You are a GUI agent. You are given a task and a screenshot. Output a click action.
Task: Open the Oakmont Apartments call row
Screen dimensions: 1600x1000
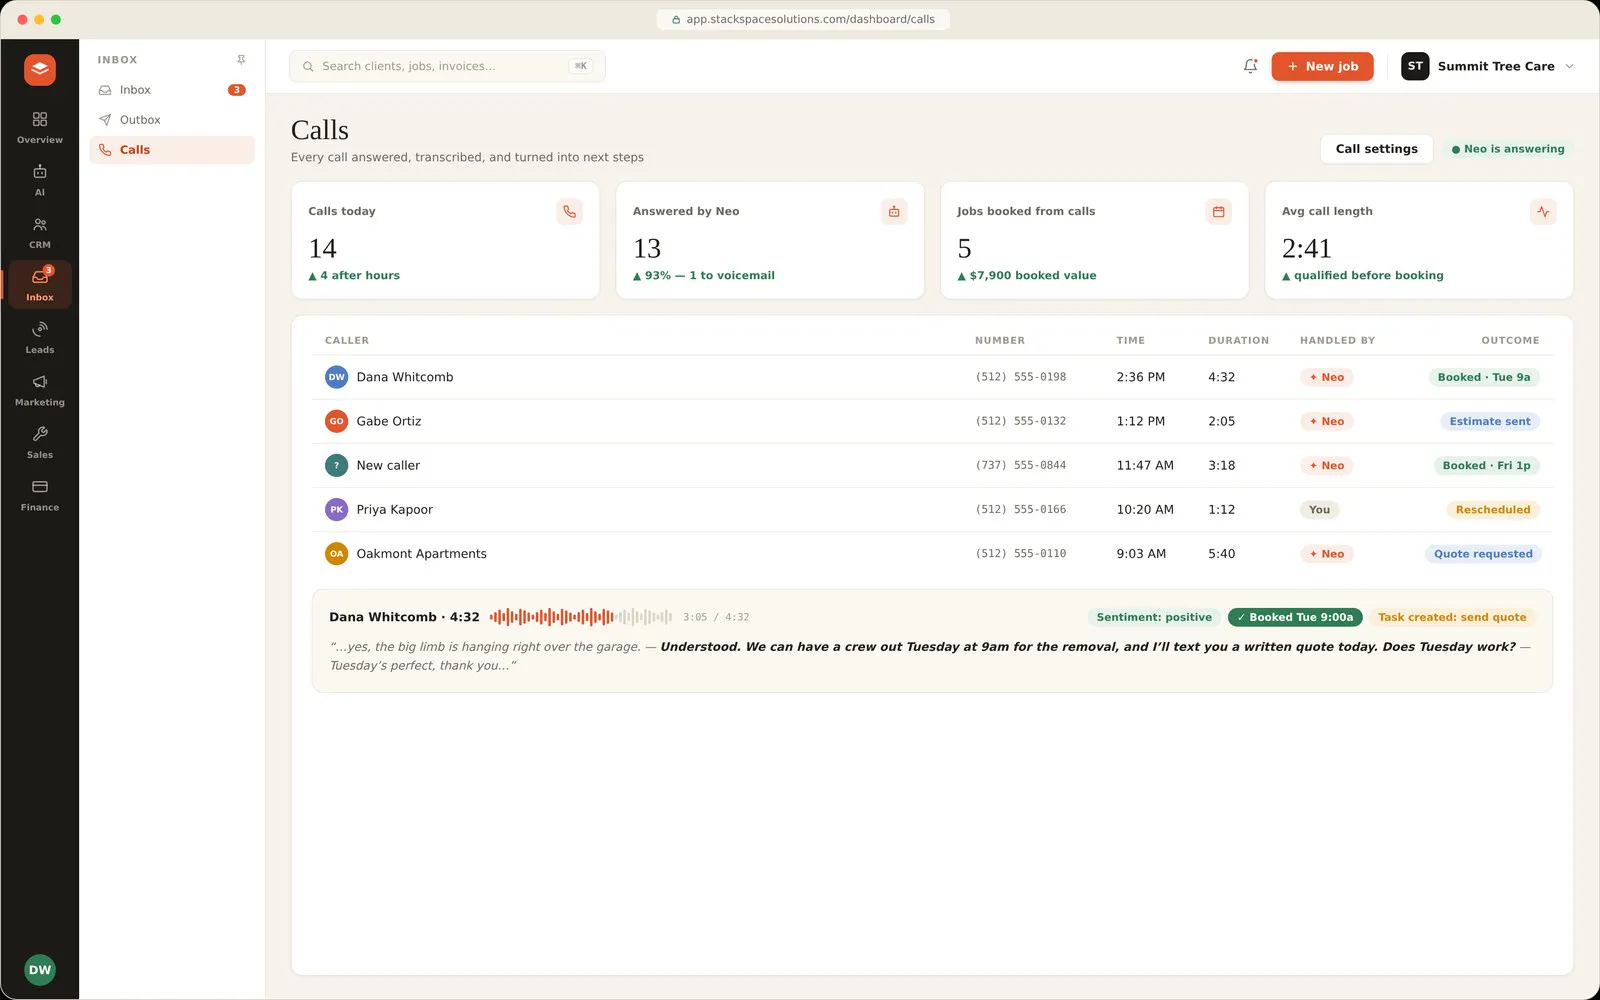pos(932,553)
